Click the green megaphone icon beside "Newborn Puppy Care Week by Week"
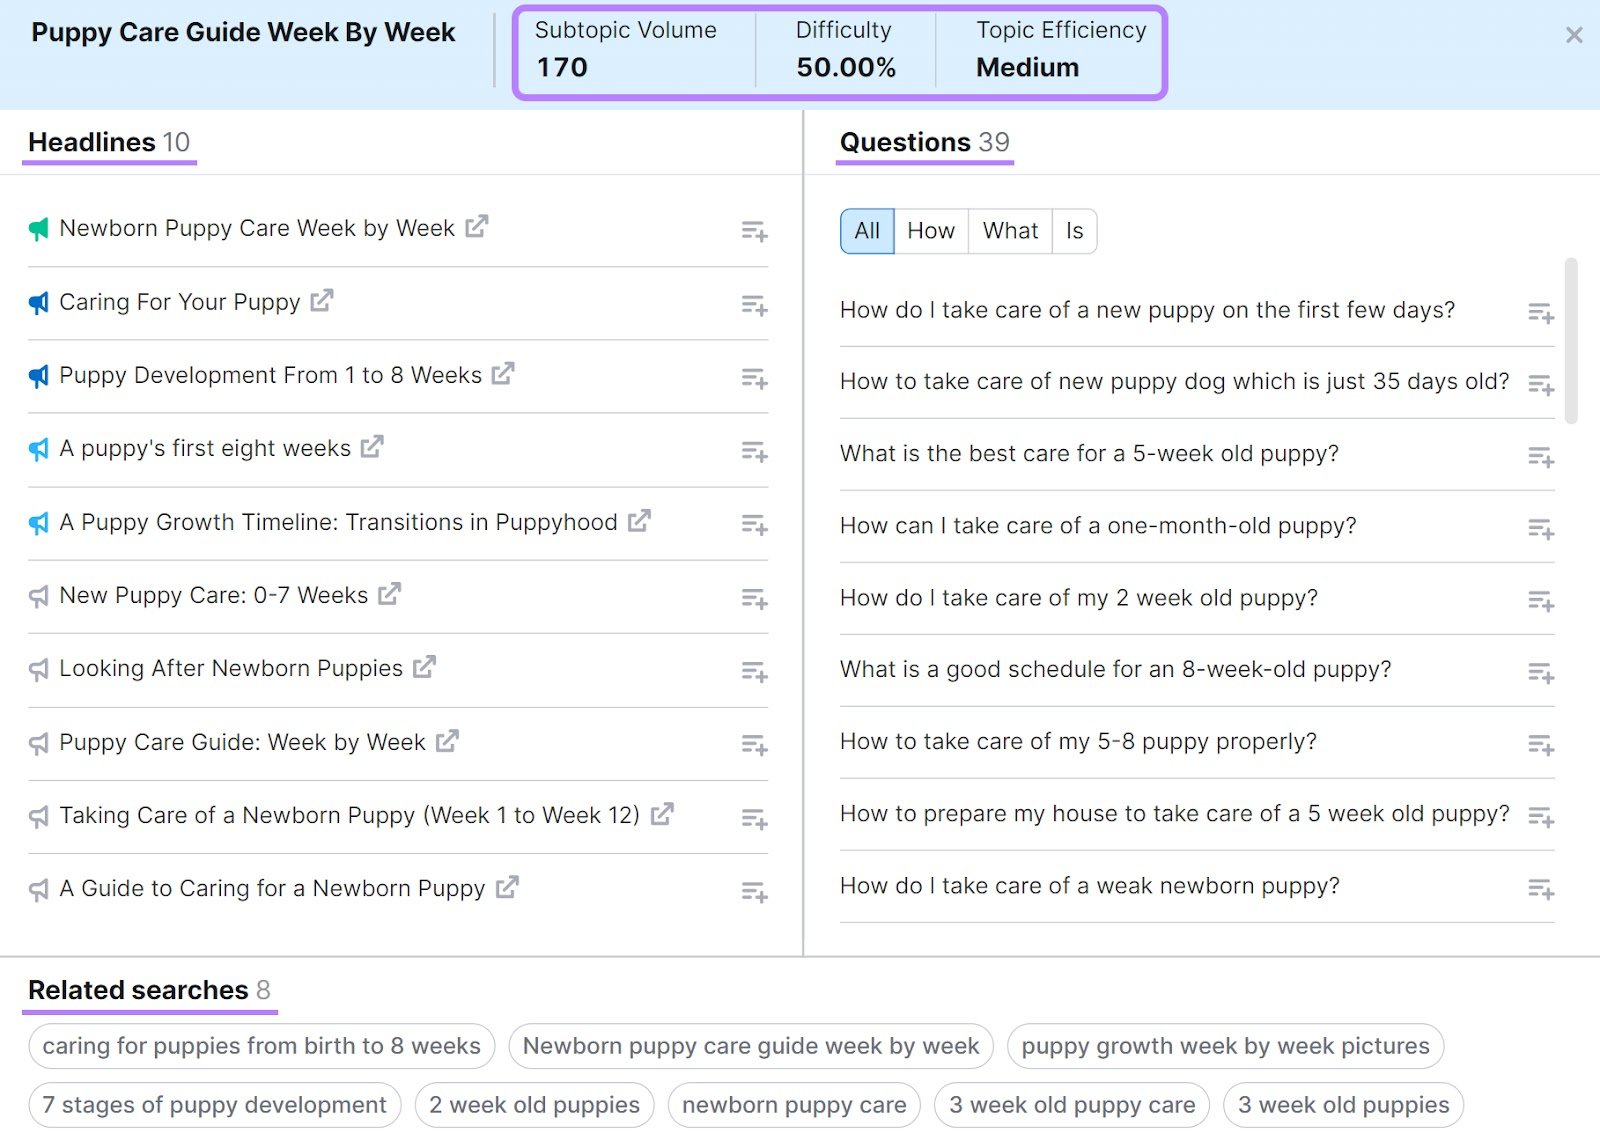Viewport: 1600px width, 1148px height. (38, 228)
